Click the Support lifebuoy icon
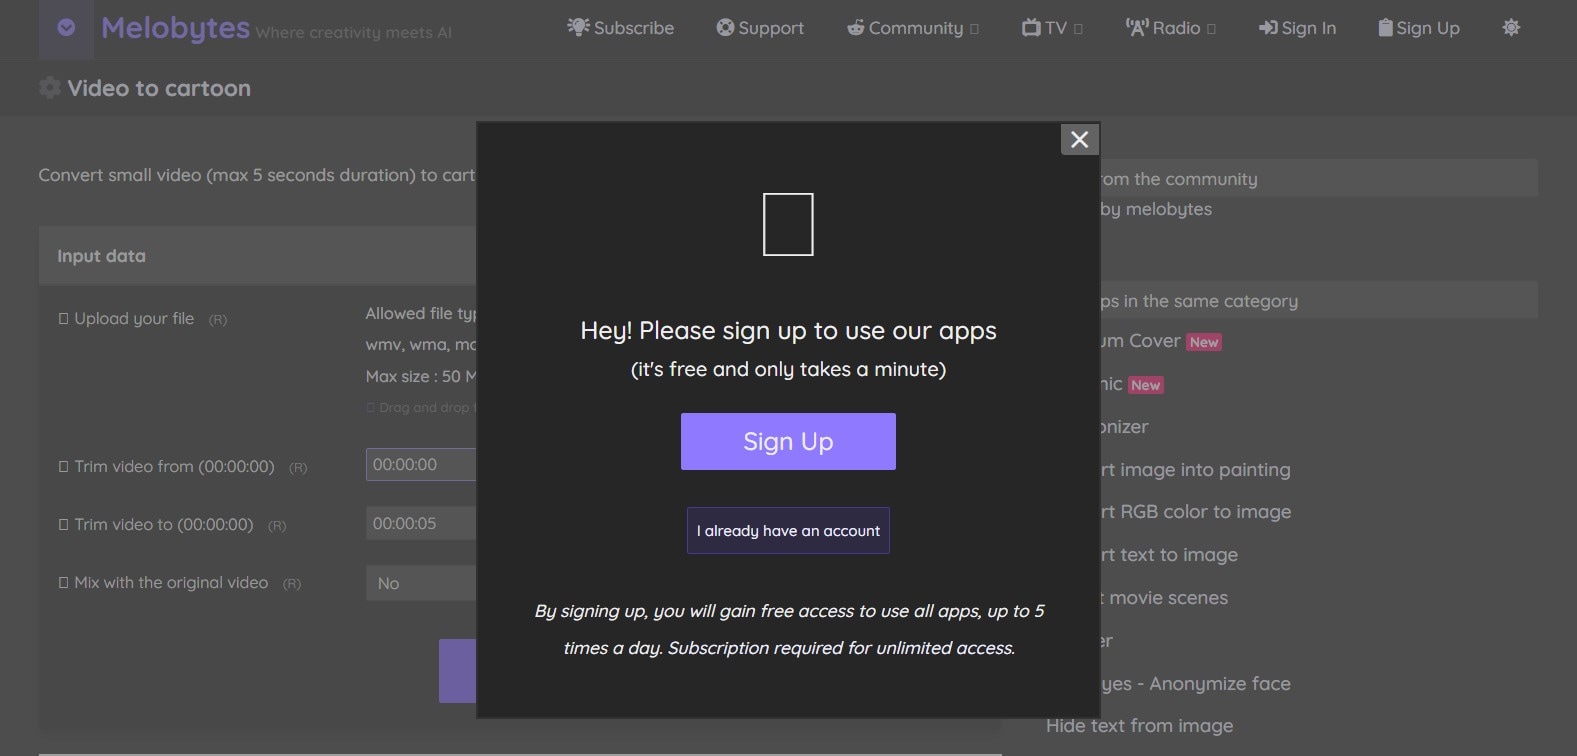1577x756 pixels. (725, 28)
